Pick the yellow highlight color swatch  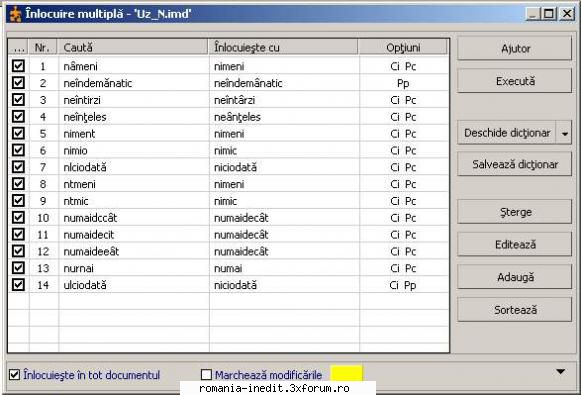(346, 374)
